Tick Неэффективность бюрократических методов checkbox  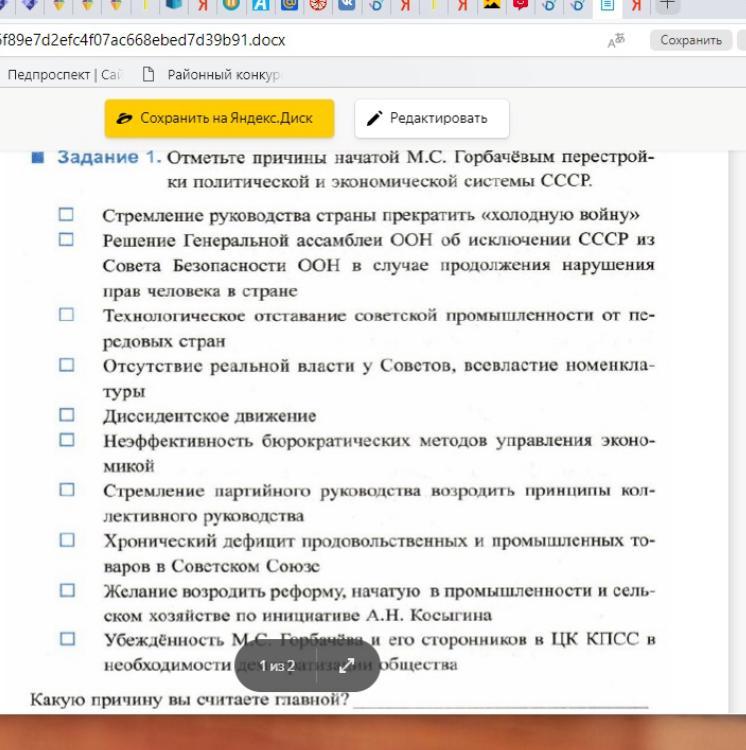click(66, 440)
